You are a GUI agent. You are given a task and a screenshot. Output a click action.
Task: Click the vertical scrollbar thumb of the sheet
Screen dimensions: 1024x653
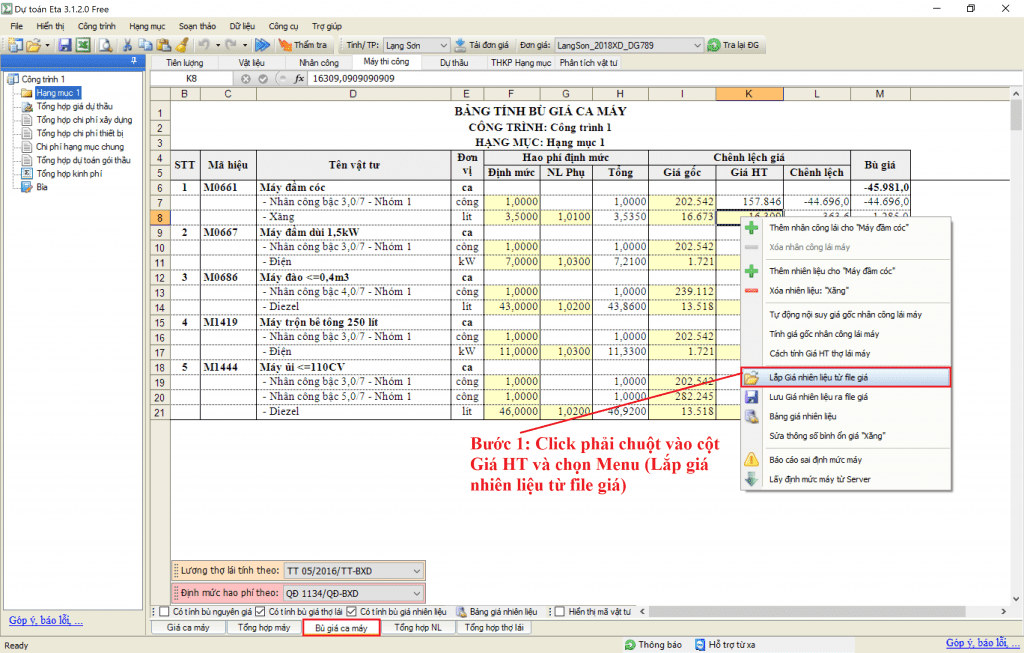pos(1016,116)
